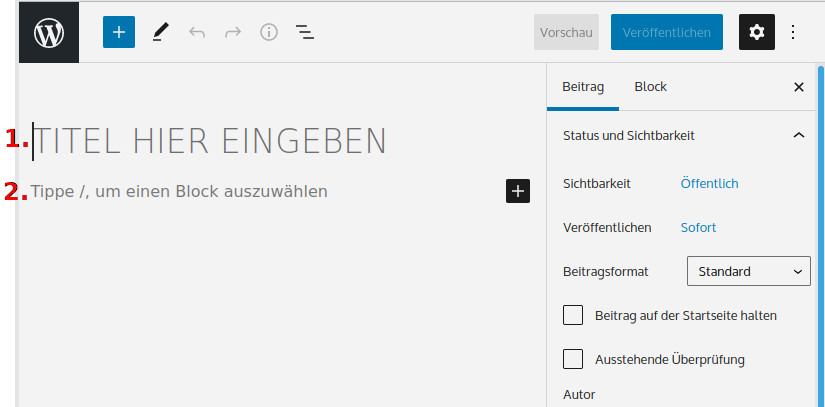Screen dimensions: 825x407
Task: Collapse the Status und Sichtbarkeit panel
Action: click(x=681, y=136)
